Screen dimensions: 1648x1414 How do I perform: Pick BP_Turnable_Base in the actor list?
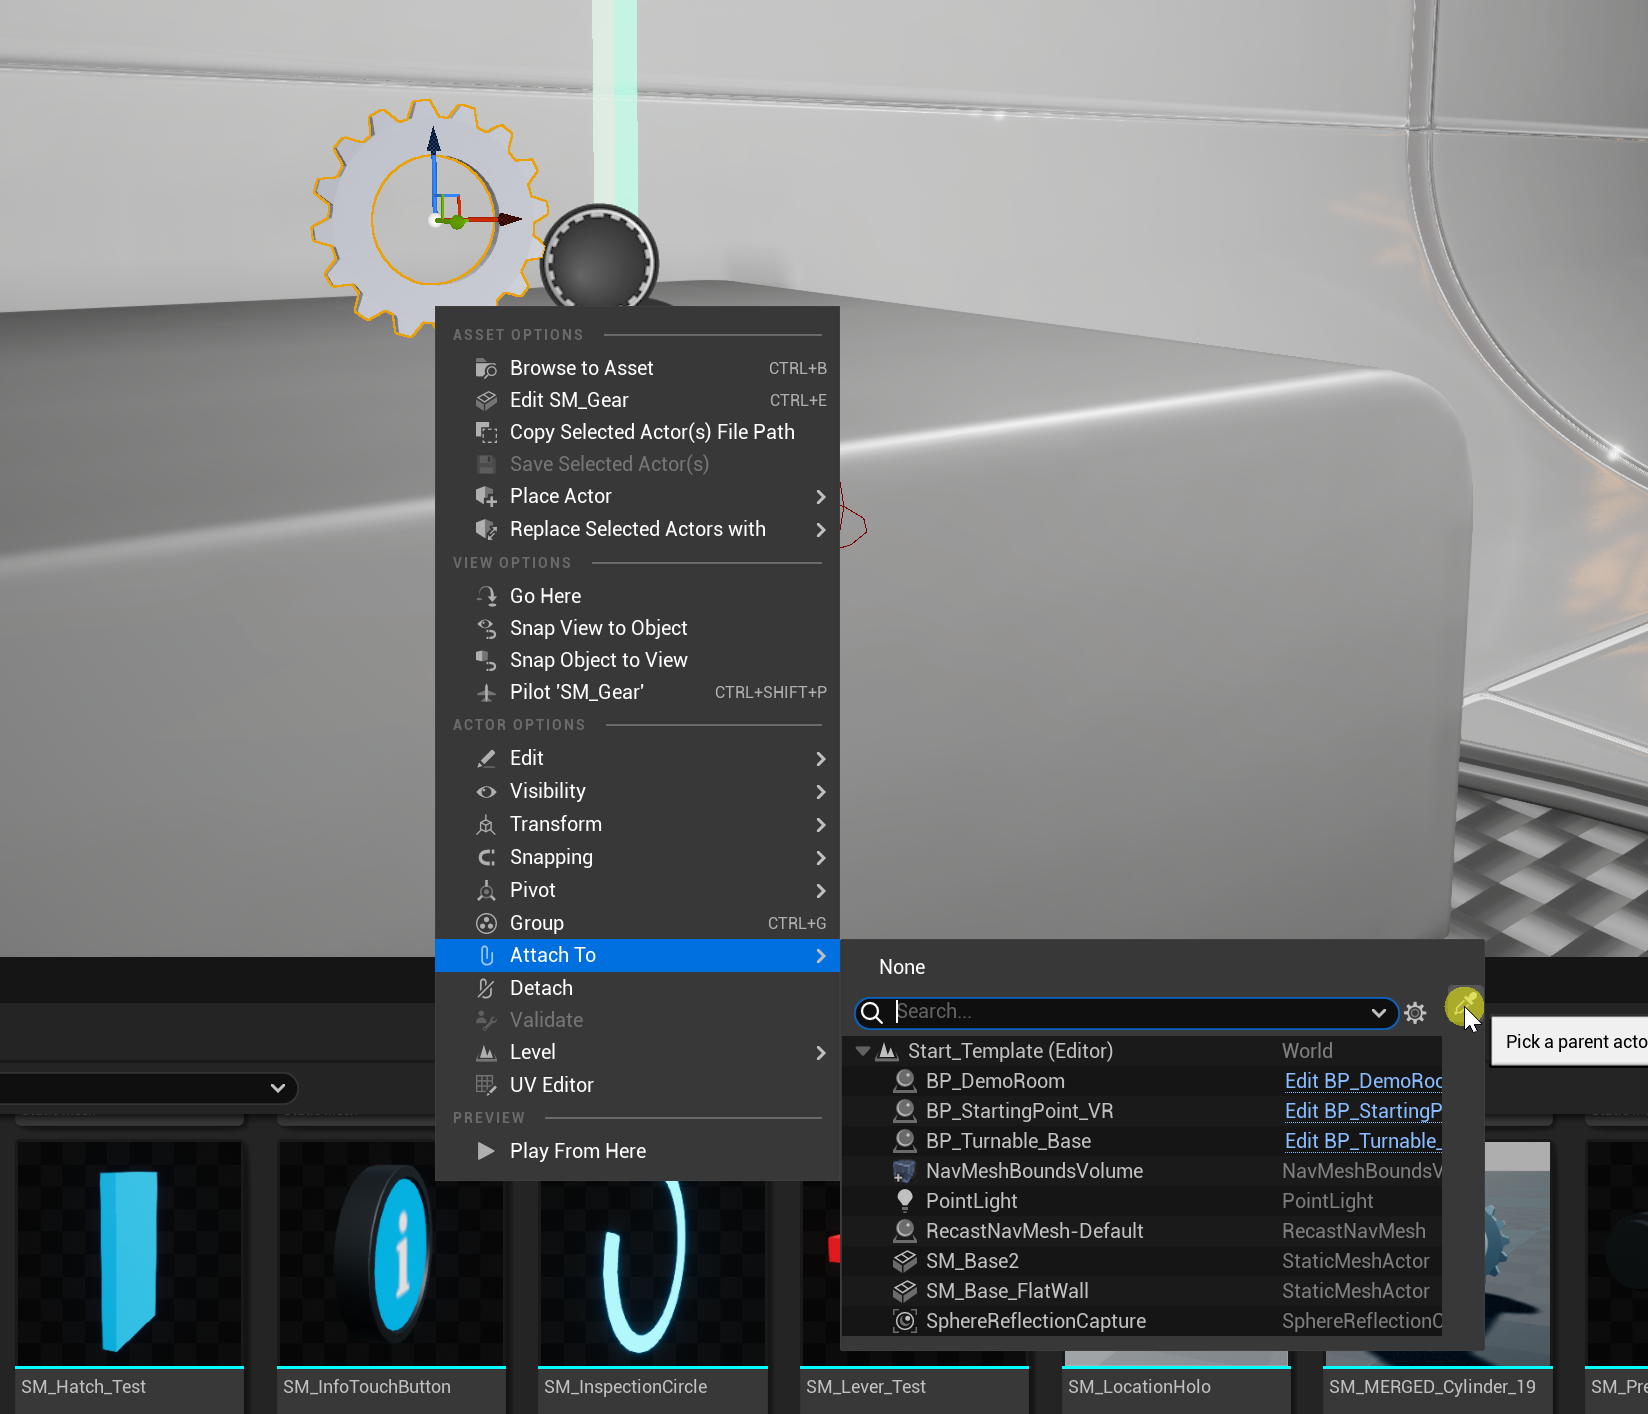pos(1008,1141)
